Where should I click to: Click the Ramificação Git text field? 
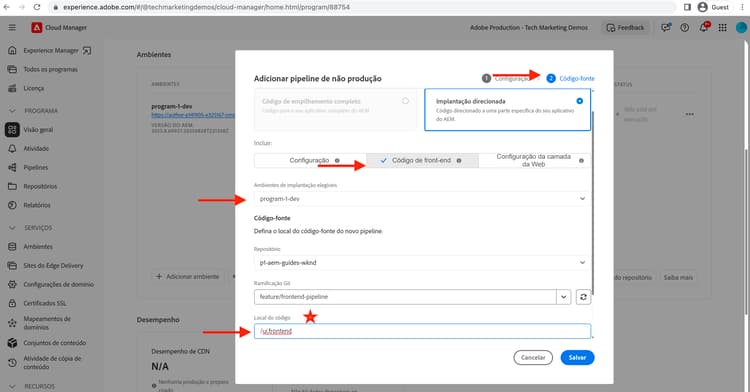coord(405,297)
